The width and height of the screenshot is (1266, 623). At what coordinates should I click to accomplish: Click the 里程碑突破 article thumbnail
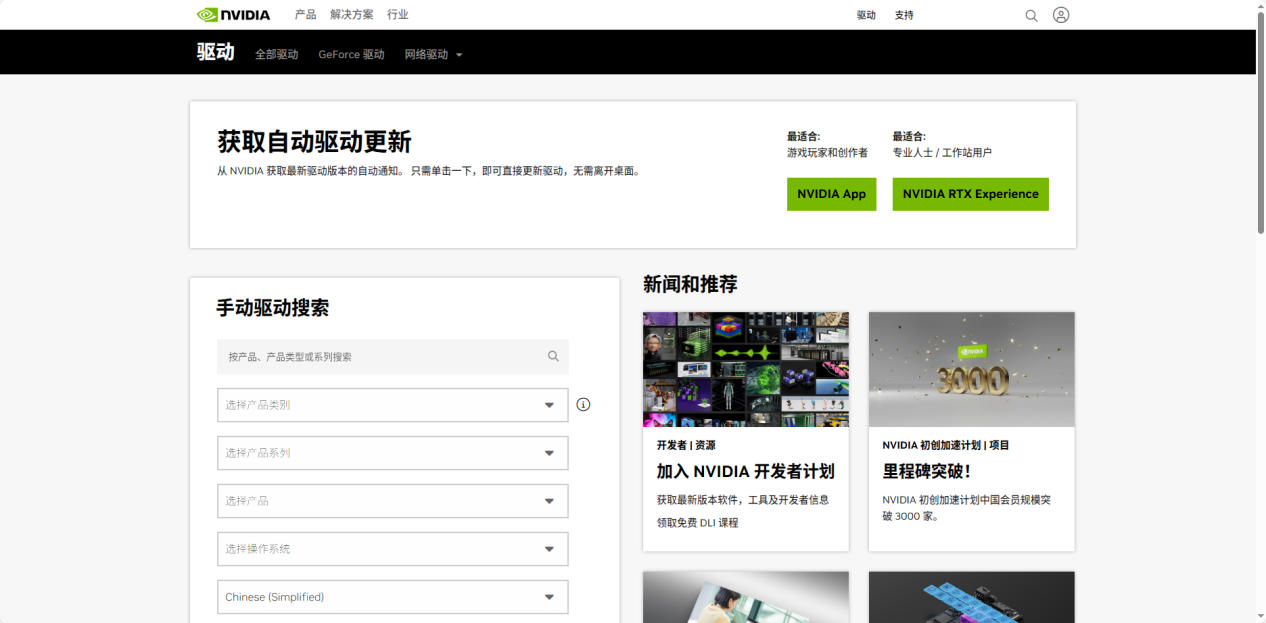(x=970, y=369)
